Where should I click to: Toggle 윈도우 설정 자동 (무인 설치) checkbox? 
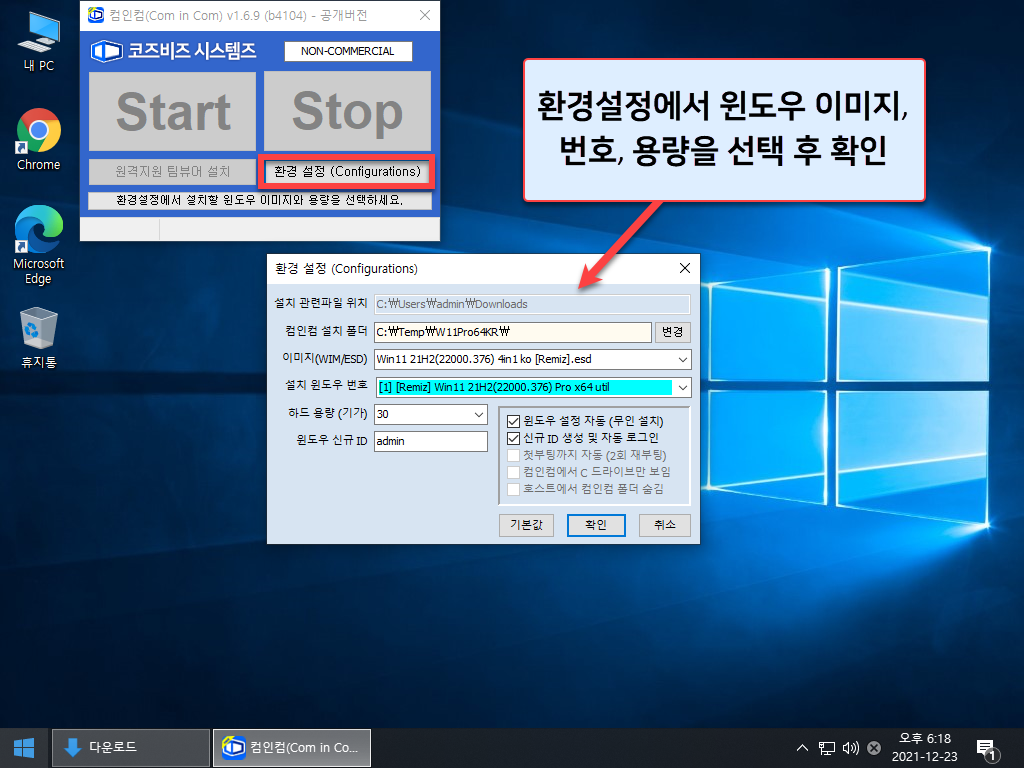point(513,421)
